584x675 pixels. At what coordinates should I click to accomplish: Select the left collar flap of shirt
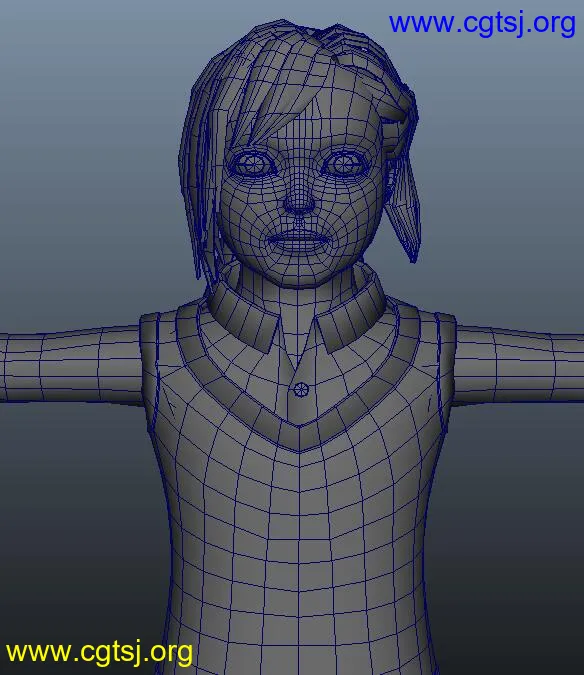click(x=244, y=316)
